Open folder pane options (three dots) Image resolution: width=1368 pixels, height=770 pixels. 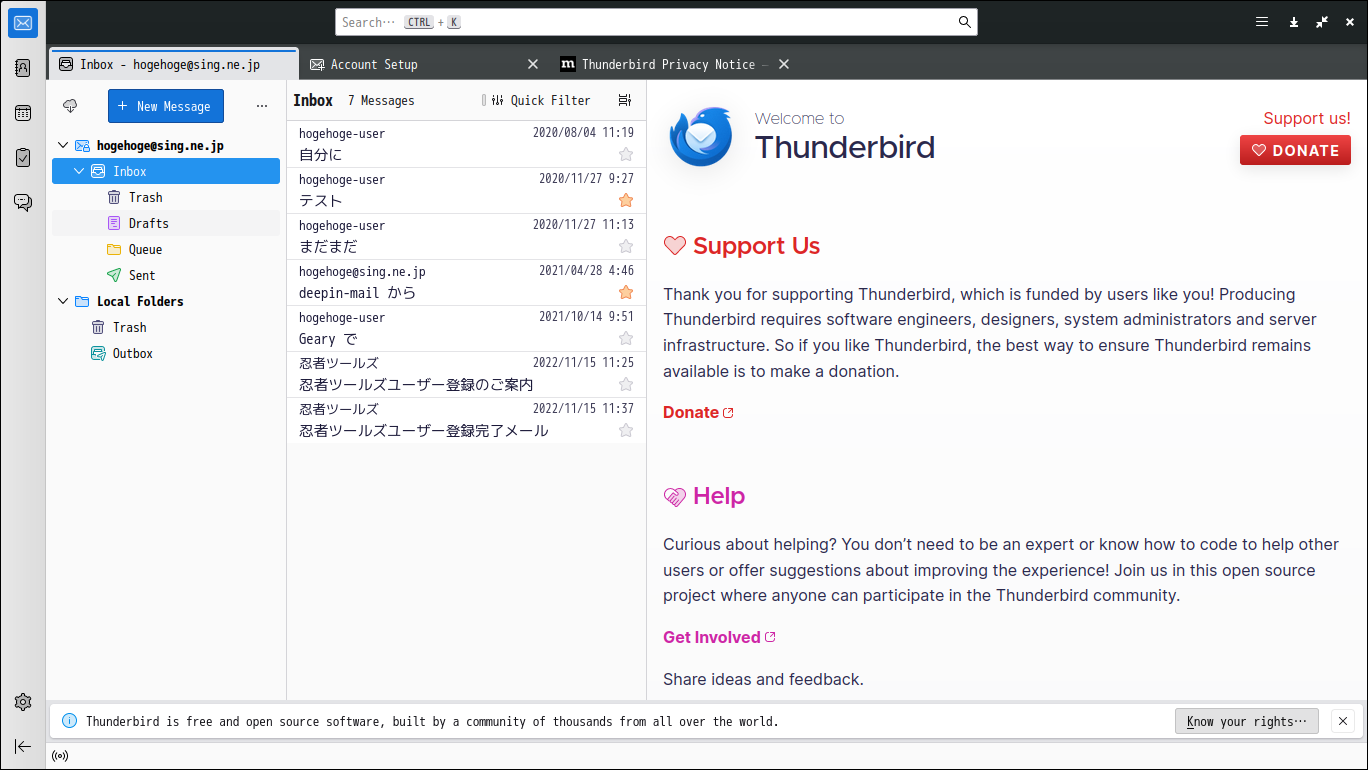click(x=262, y=106)
